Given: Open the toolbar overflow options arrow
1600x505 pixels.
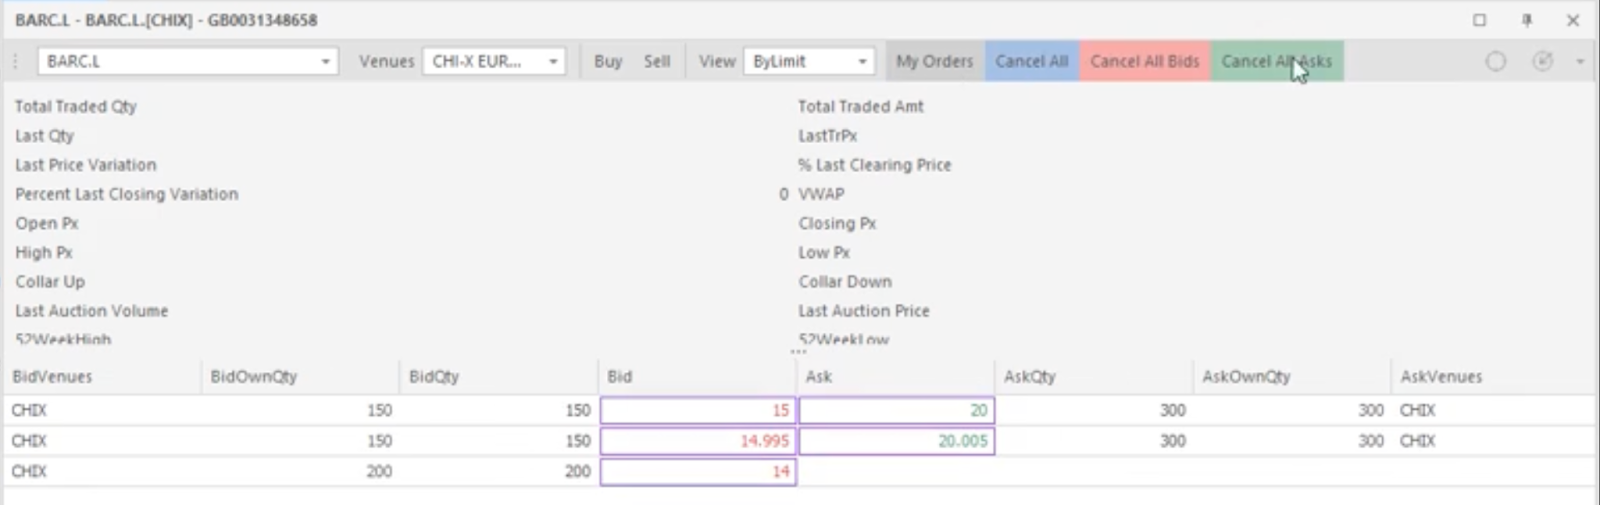Looking at the screenshot, I should [1580, 62].
